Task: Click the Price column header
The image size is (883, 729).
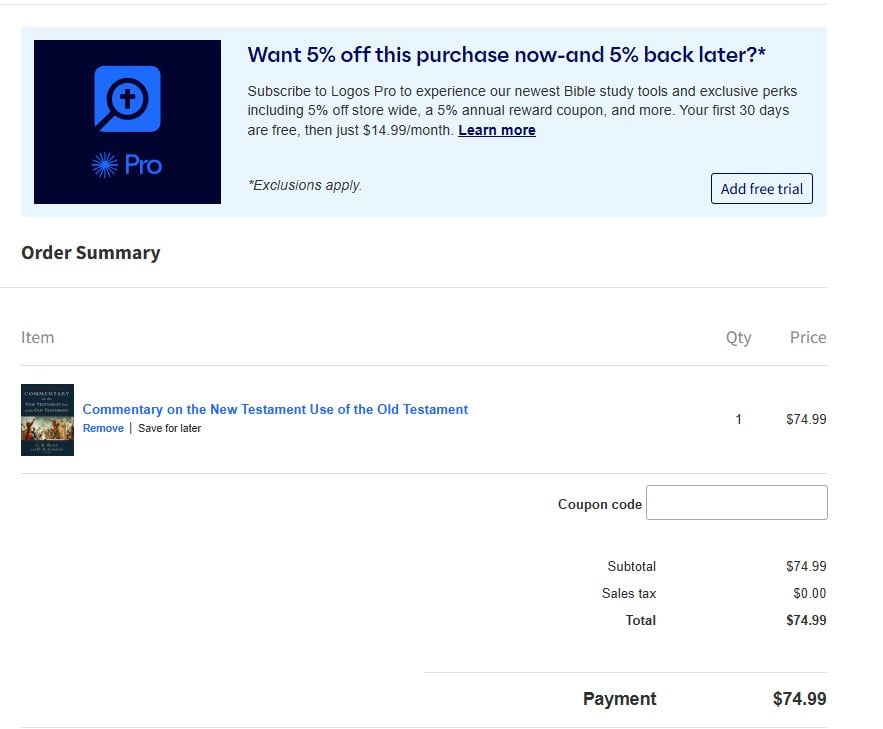Action: [x=807, y=337]
